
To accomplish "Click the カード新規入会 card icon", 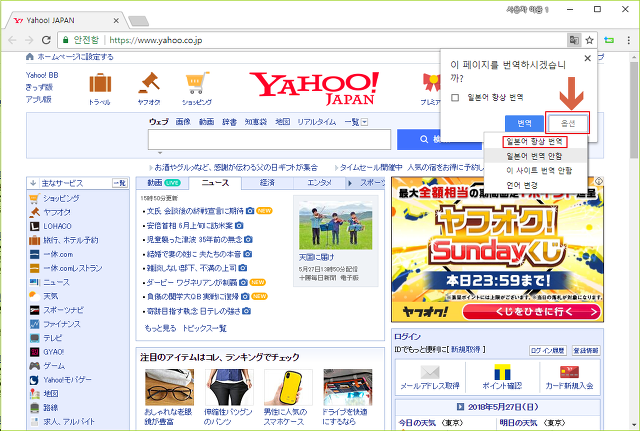I will (569, 372).
